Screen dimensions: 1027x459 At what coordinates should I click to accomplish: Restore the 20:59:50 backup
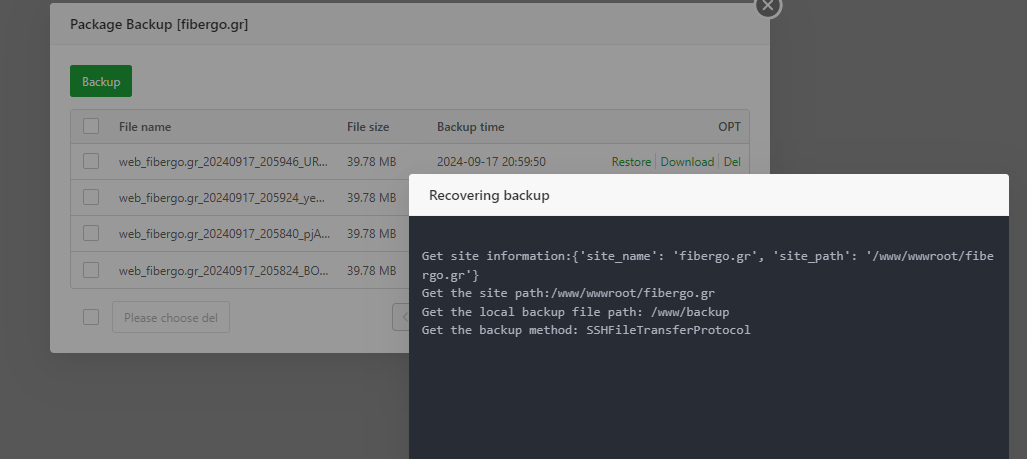click(631, 162)
